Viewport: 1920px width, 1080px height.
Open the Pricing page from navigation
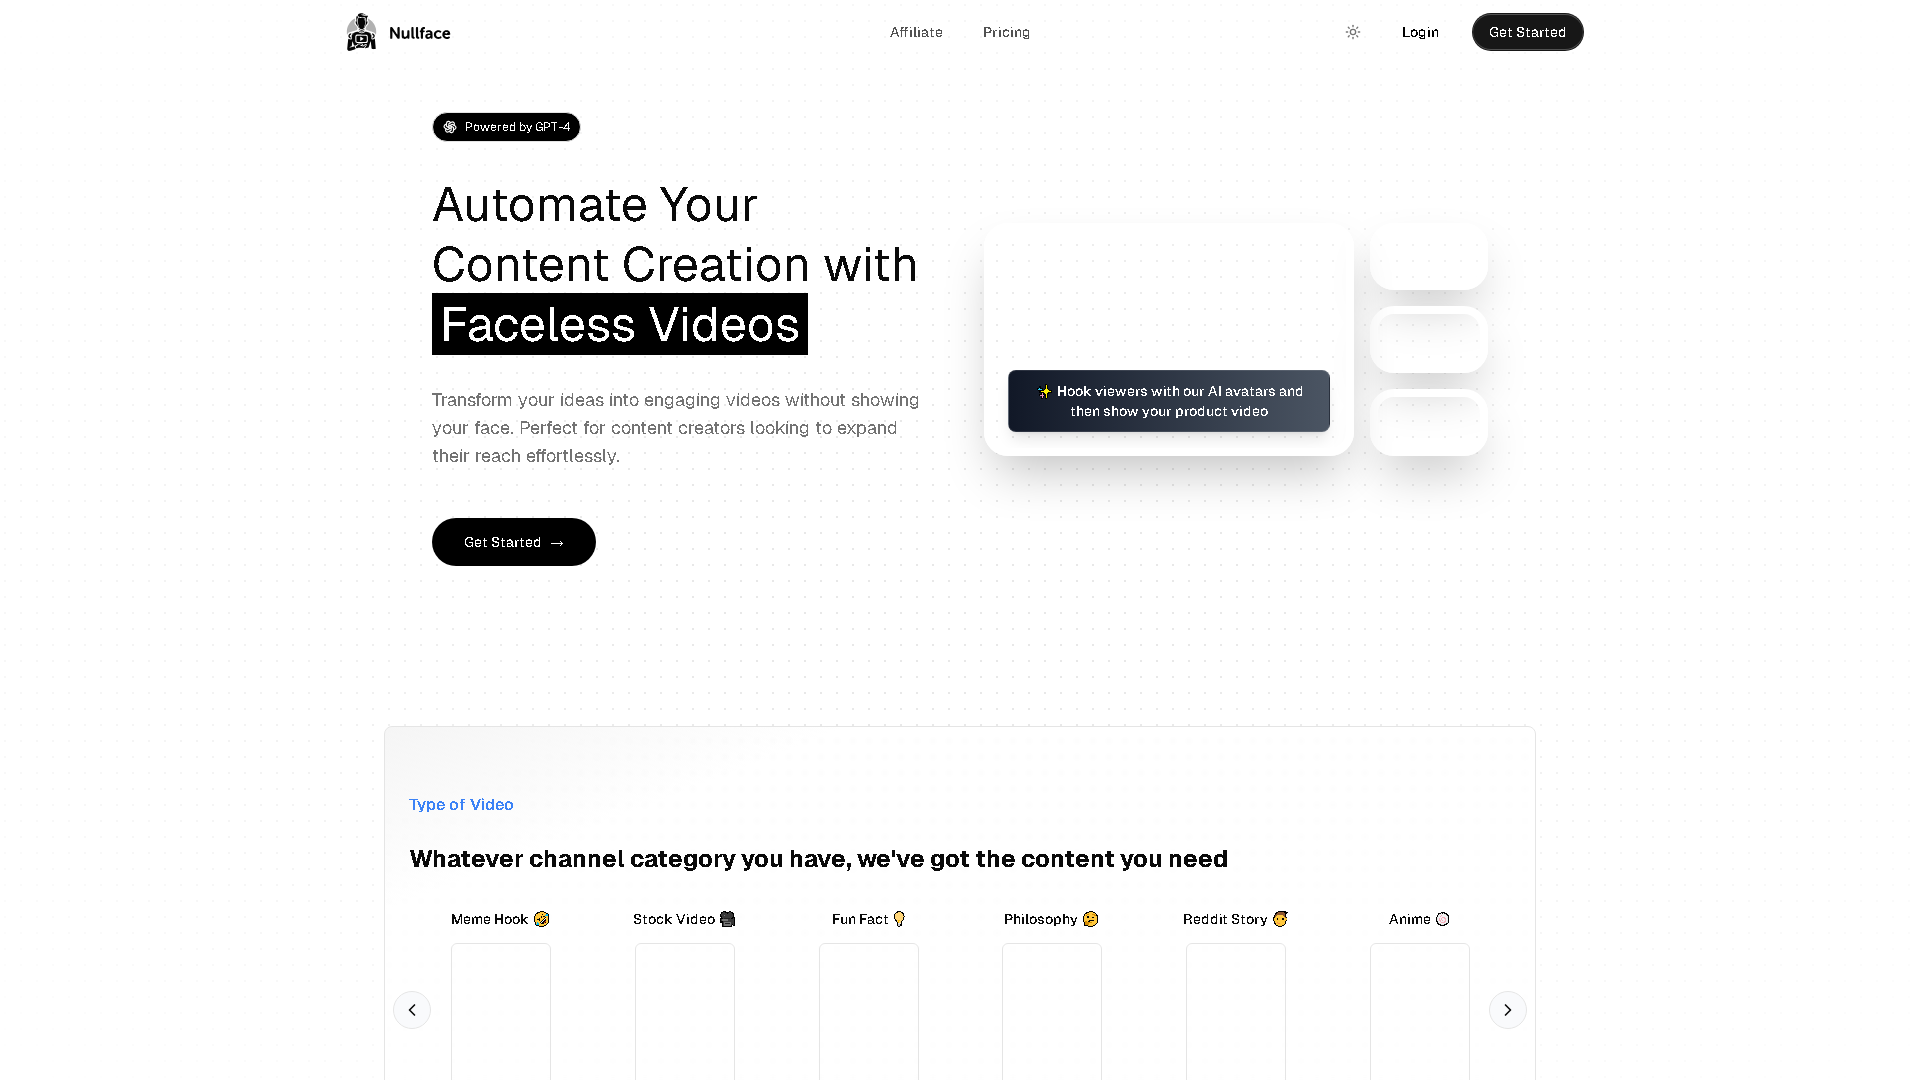1005,31
